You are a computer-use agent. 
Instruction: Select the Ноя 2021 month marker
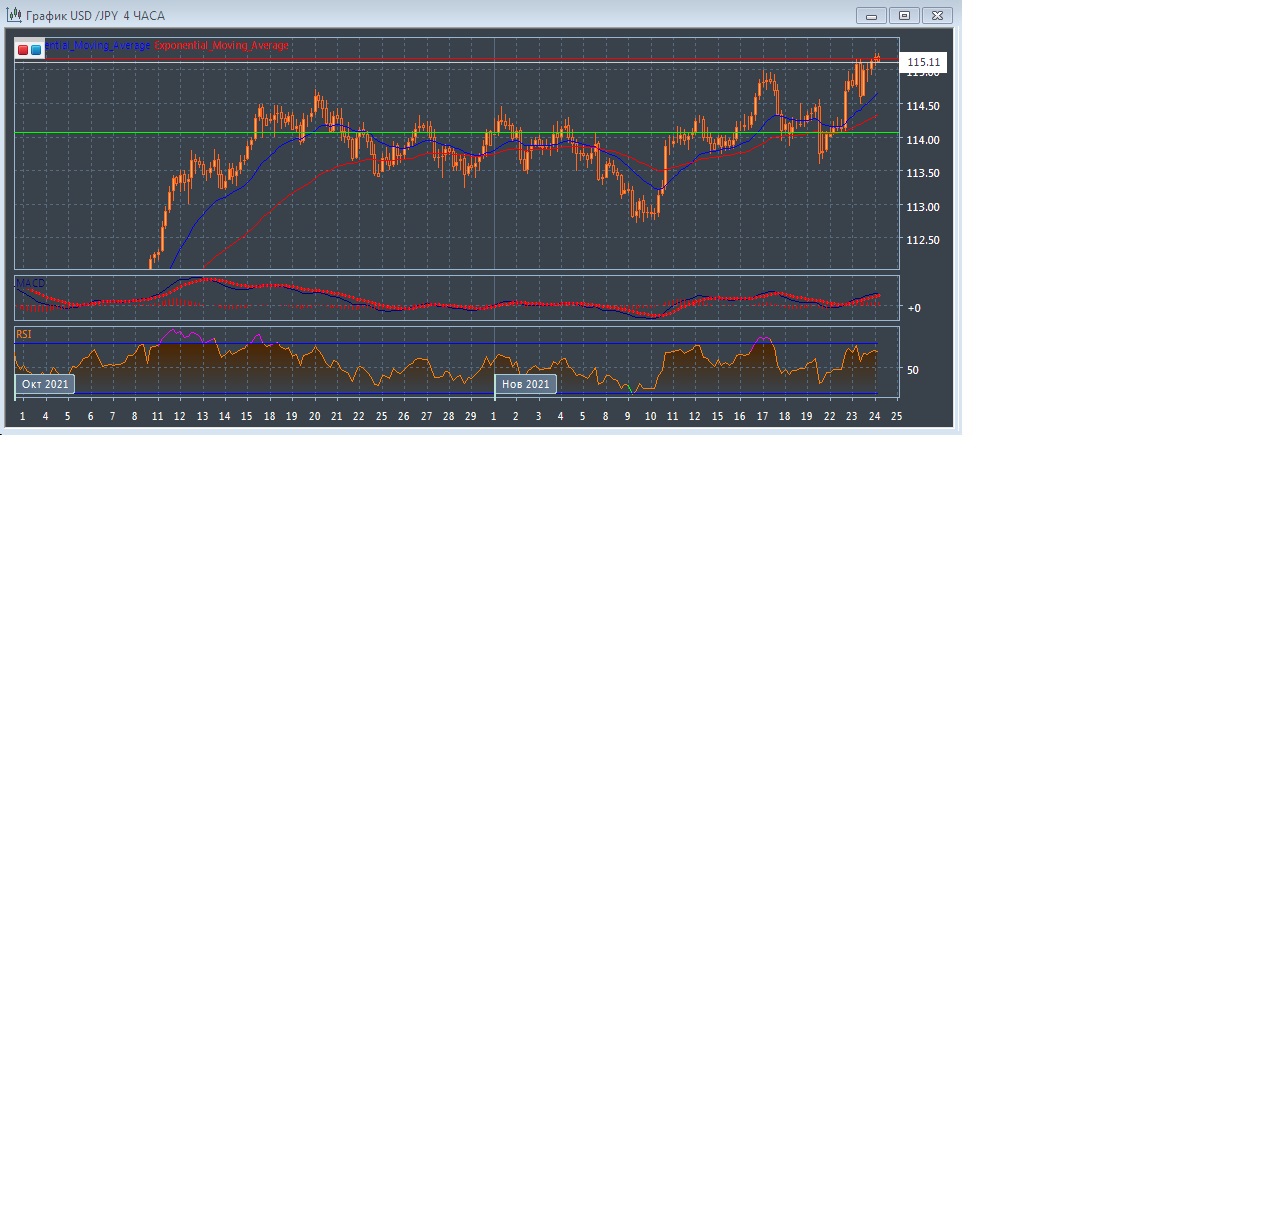[x=525, y=384]
